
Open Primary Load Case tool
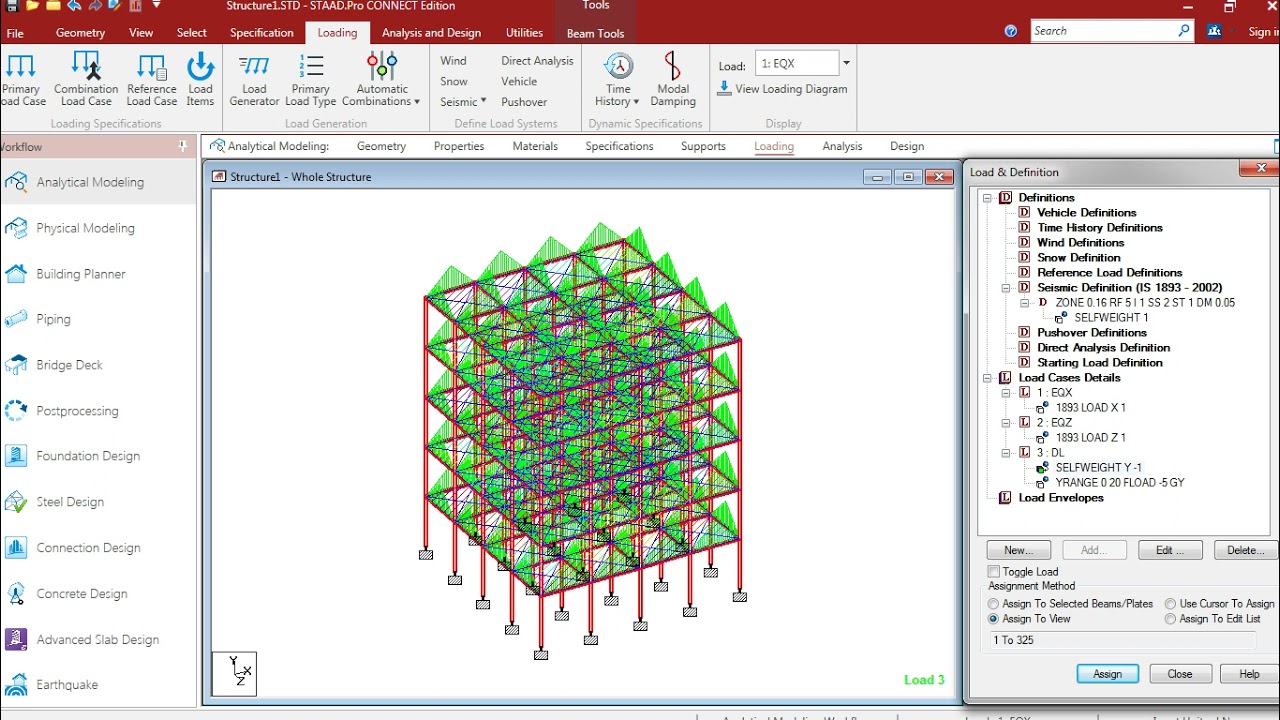[x=22, y=80]
